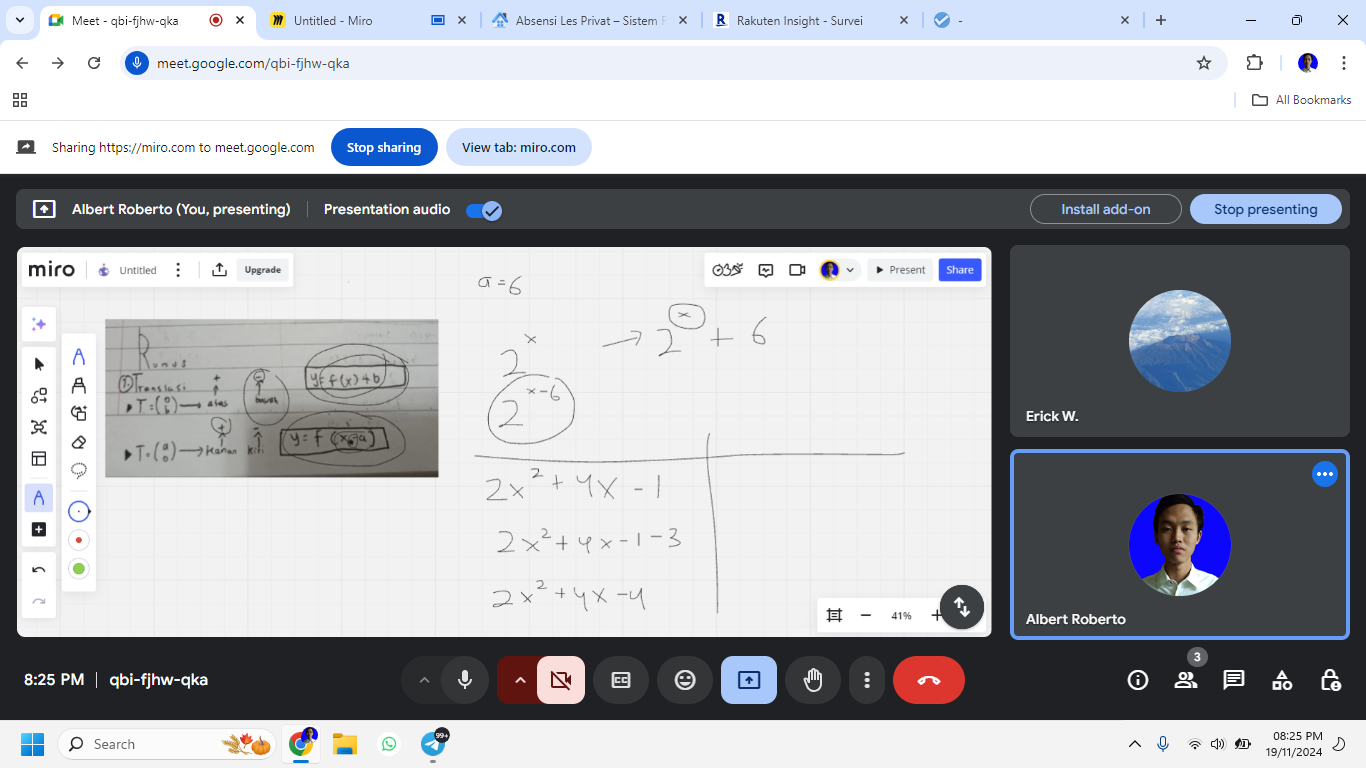Open meeting details info icon
The height and width of the screenshot is (768, 1366).
[x=1138, y=680]
